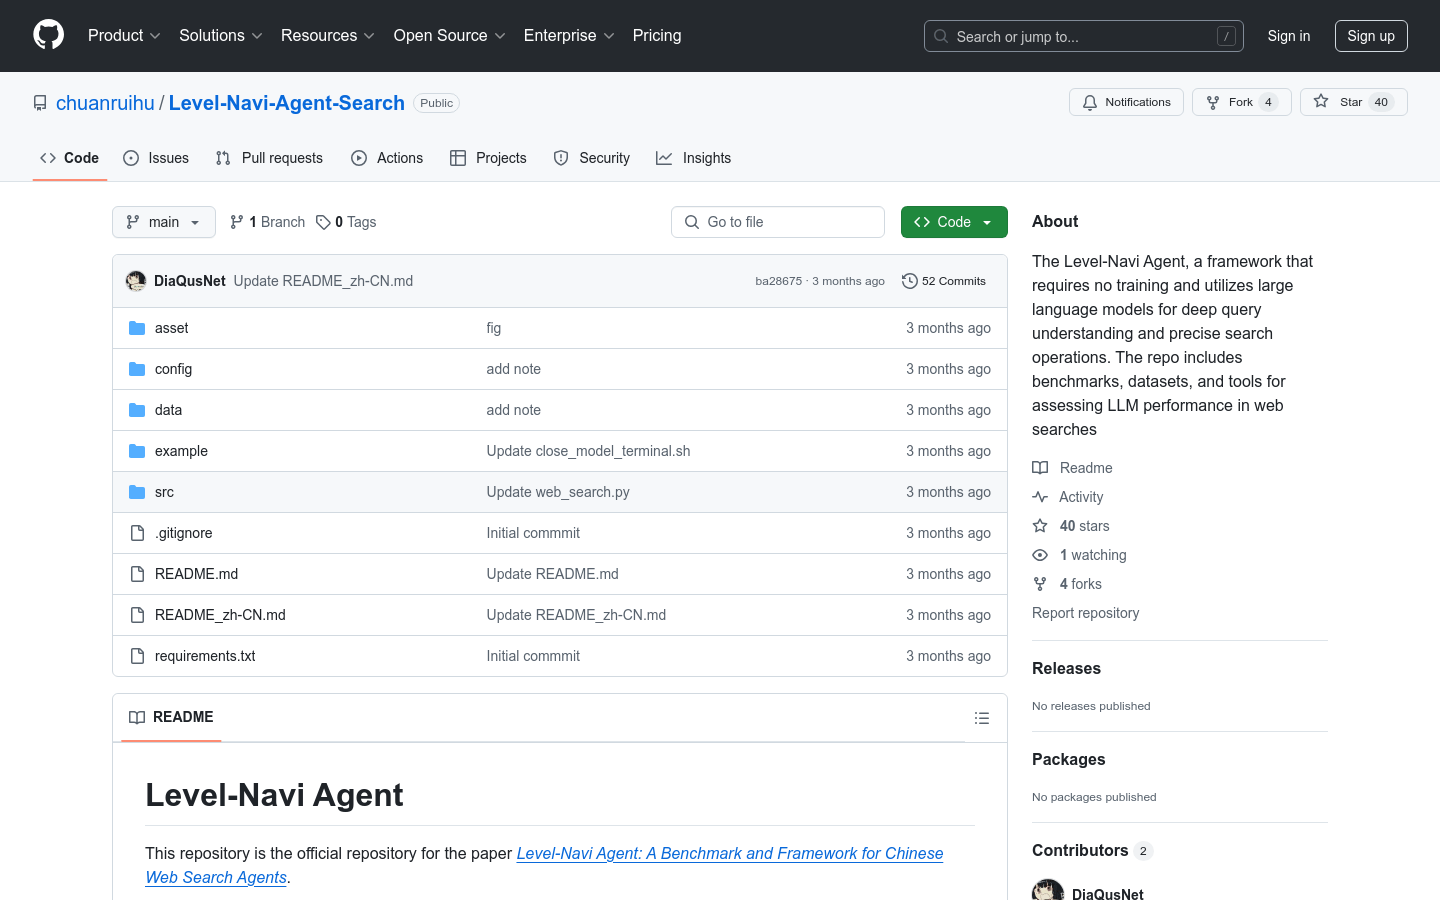This screenshot has width=1440, height=900.
Task: Go to the GitHub homepage logo
Action: point(49,35)
